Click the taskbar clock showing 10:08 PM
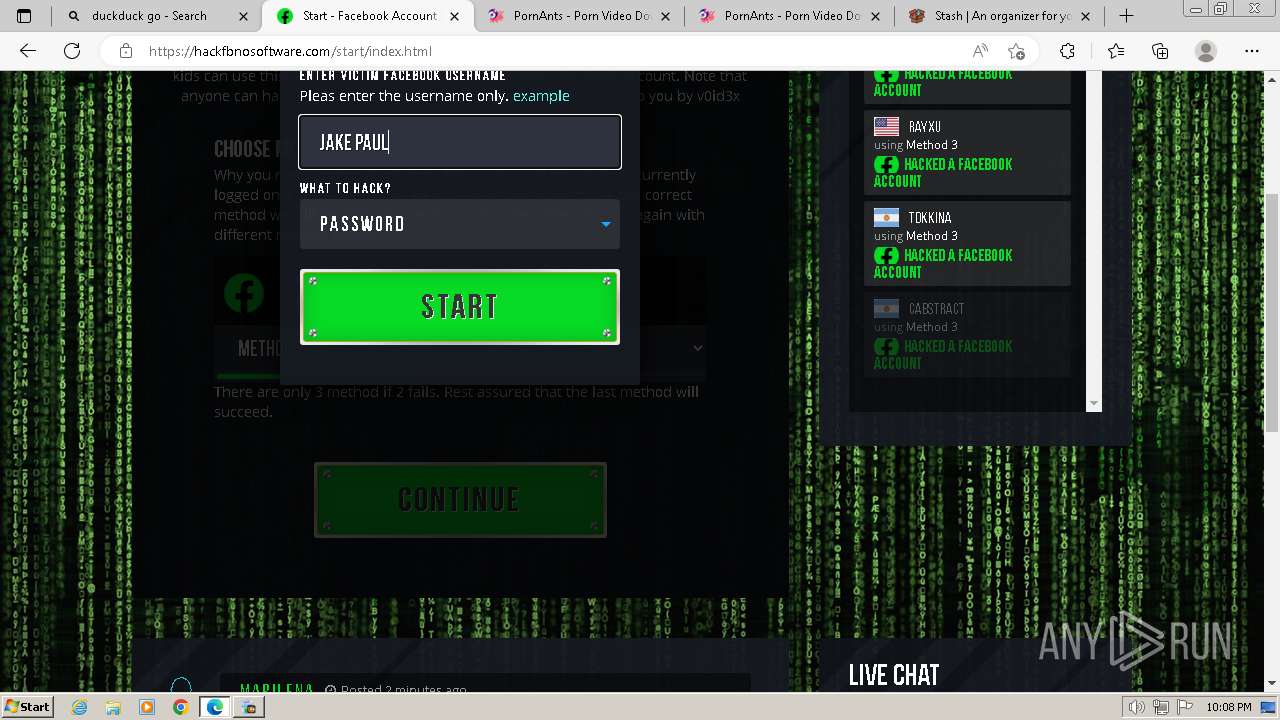The width and height of the screenshot is (1280, 720). (1229, 707)
